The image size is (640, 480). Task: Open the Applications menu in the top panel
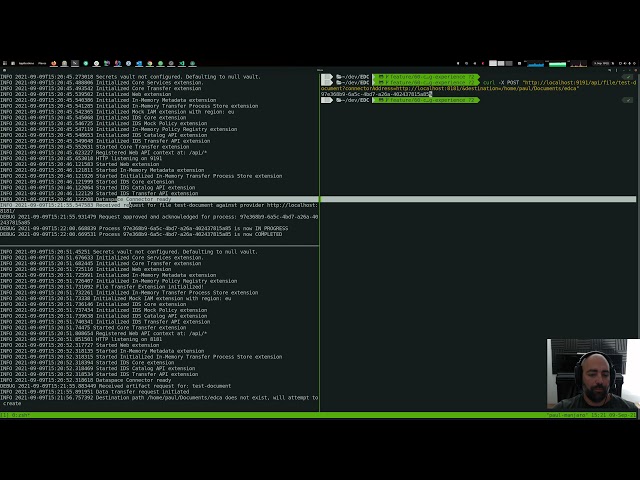click(x=26, y=63)
